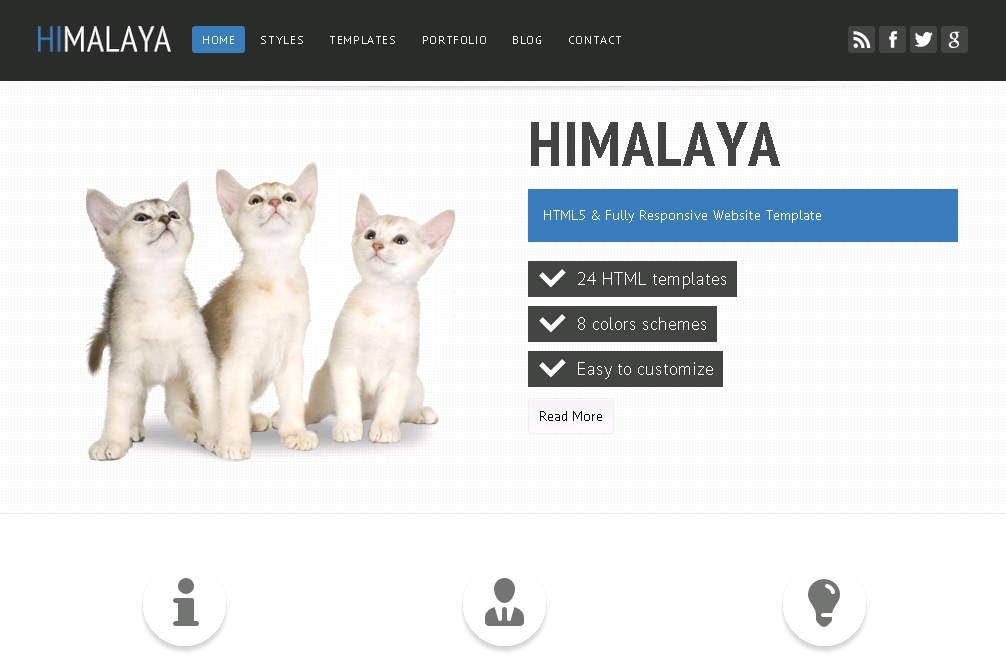Open the Styles menu
The image size is (1006, 655).
(282, 40)
